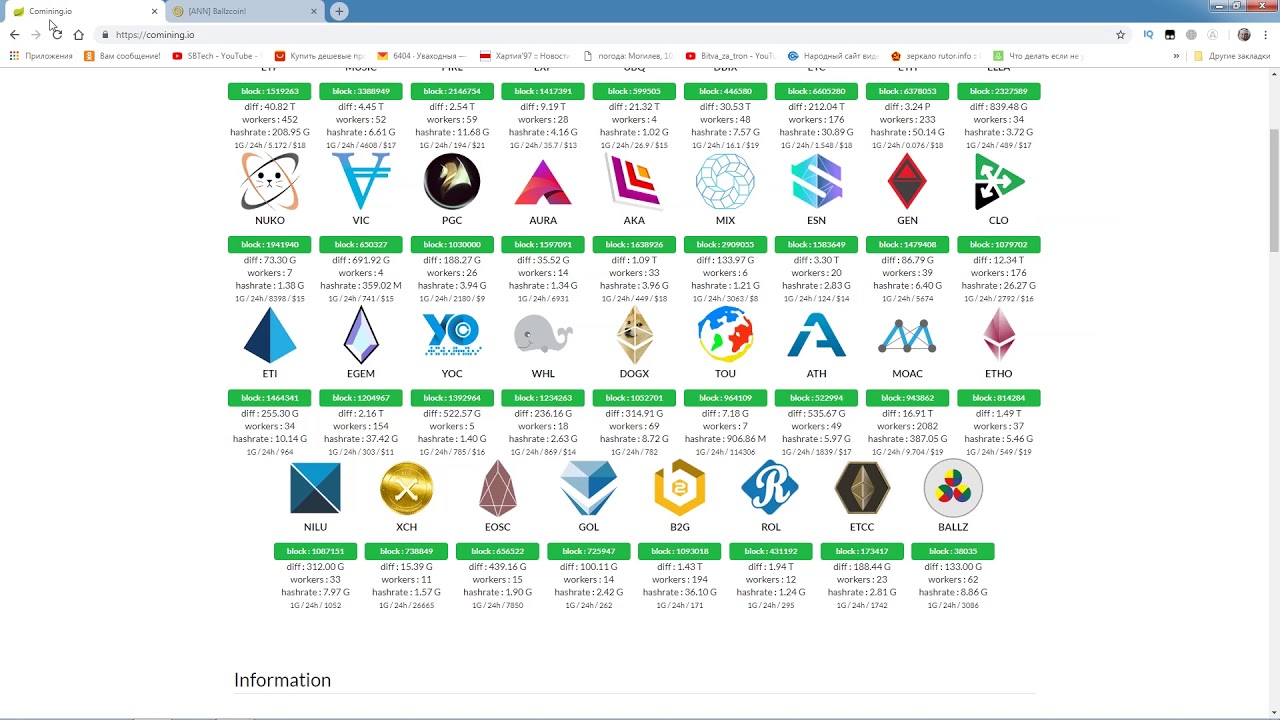1280x720 pixels.
Task: Open the MOAC coin pool icon
Action: pyautogui.click(x=907, y=335)
